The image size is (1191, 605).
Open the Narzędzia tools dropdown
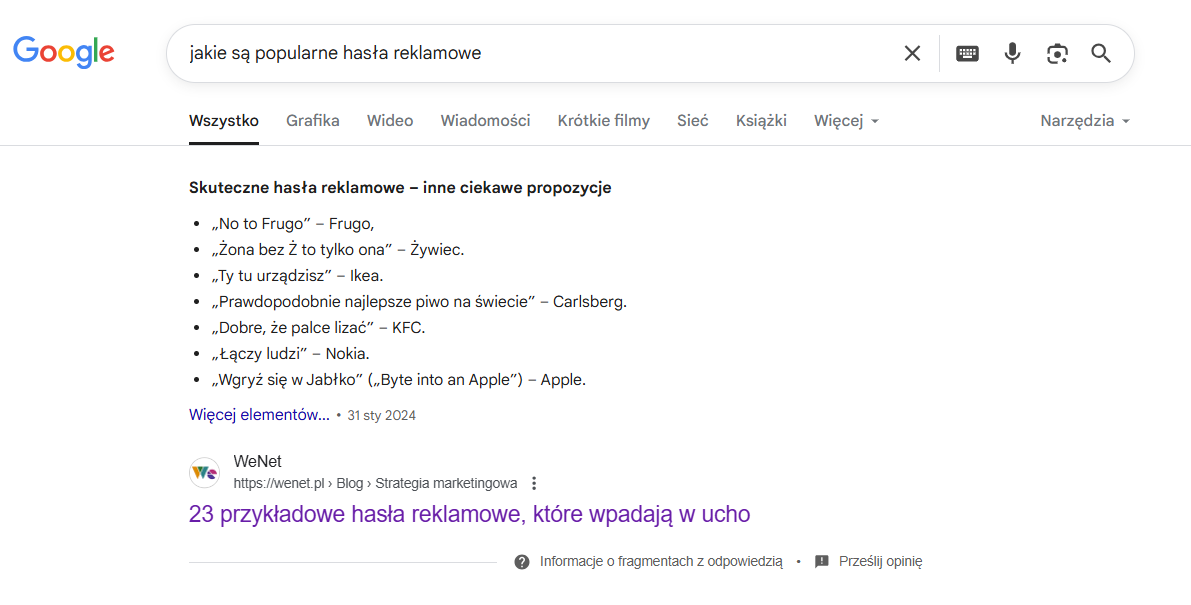(x=1084, y=121)
